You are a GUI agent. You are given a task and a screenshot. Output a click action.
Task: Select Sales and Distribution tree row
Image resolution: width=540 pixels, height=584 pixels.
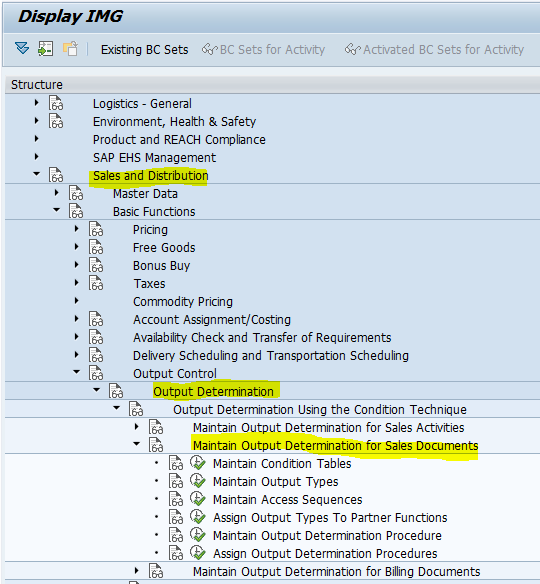150,175
